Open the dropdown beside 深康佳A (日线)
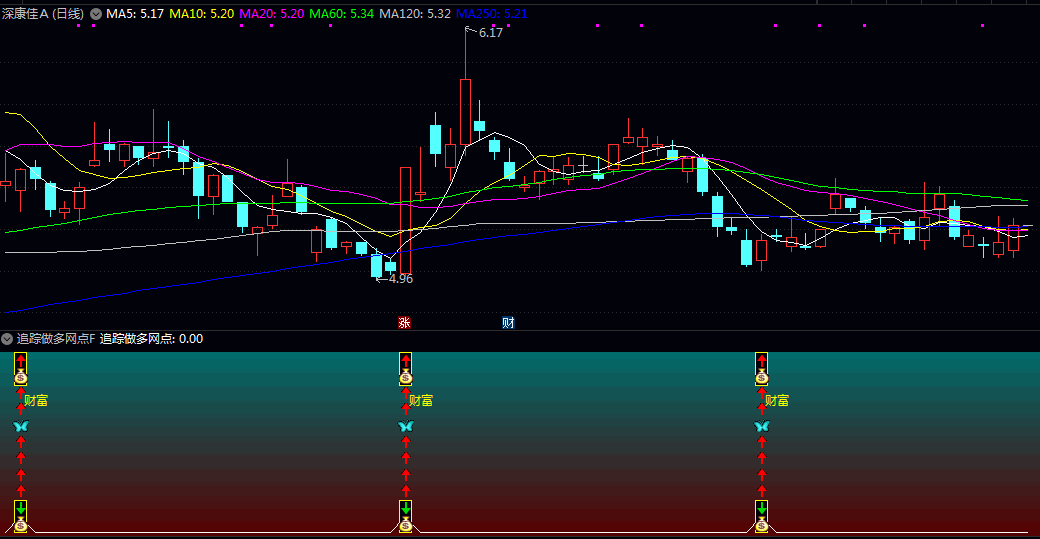The image size is (1040, 539). point(96,13)
